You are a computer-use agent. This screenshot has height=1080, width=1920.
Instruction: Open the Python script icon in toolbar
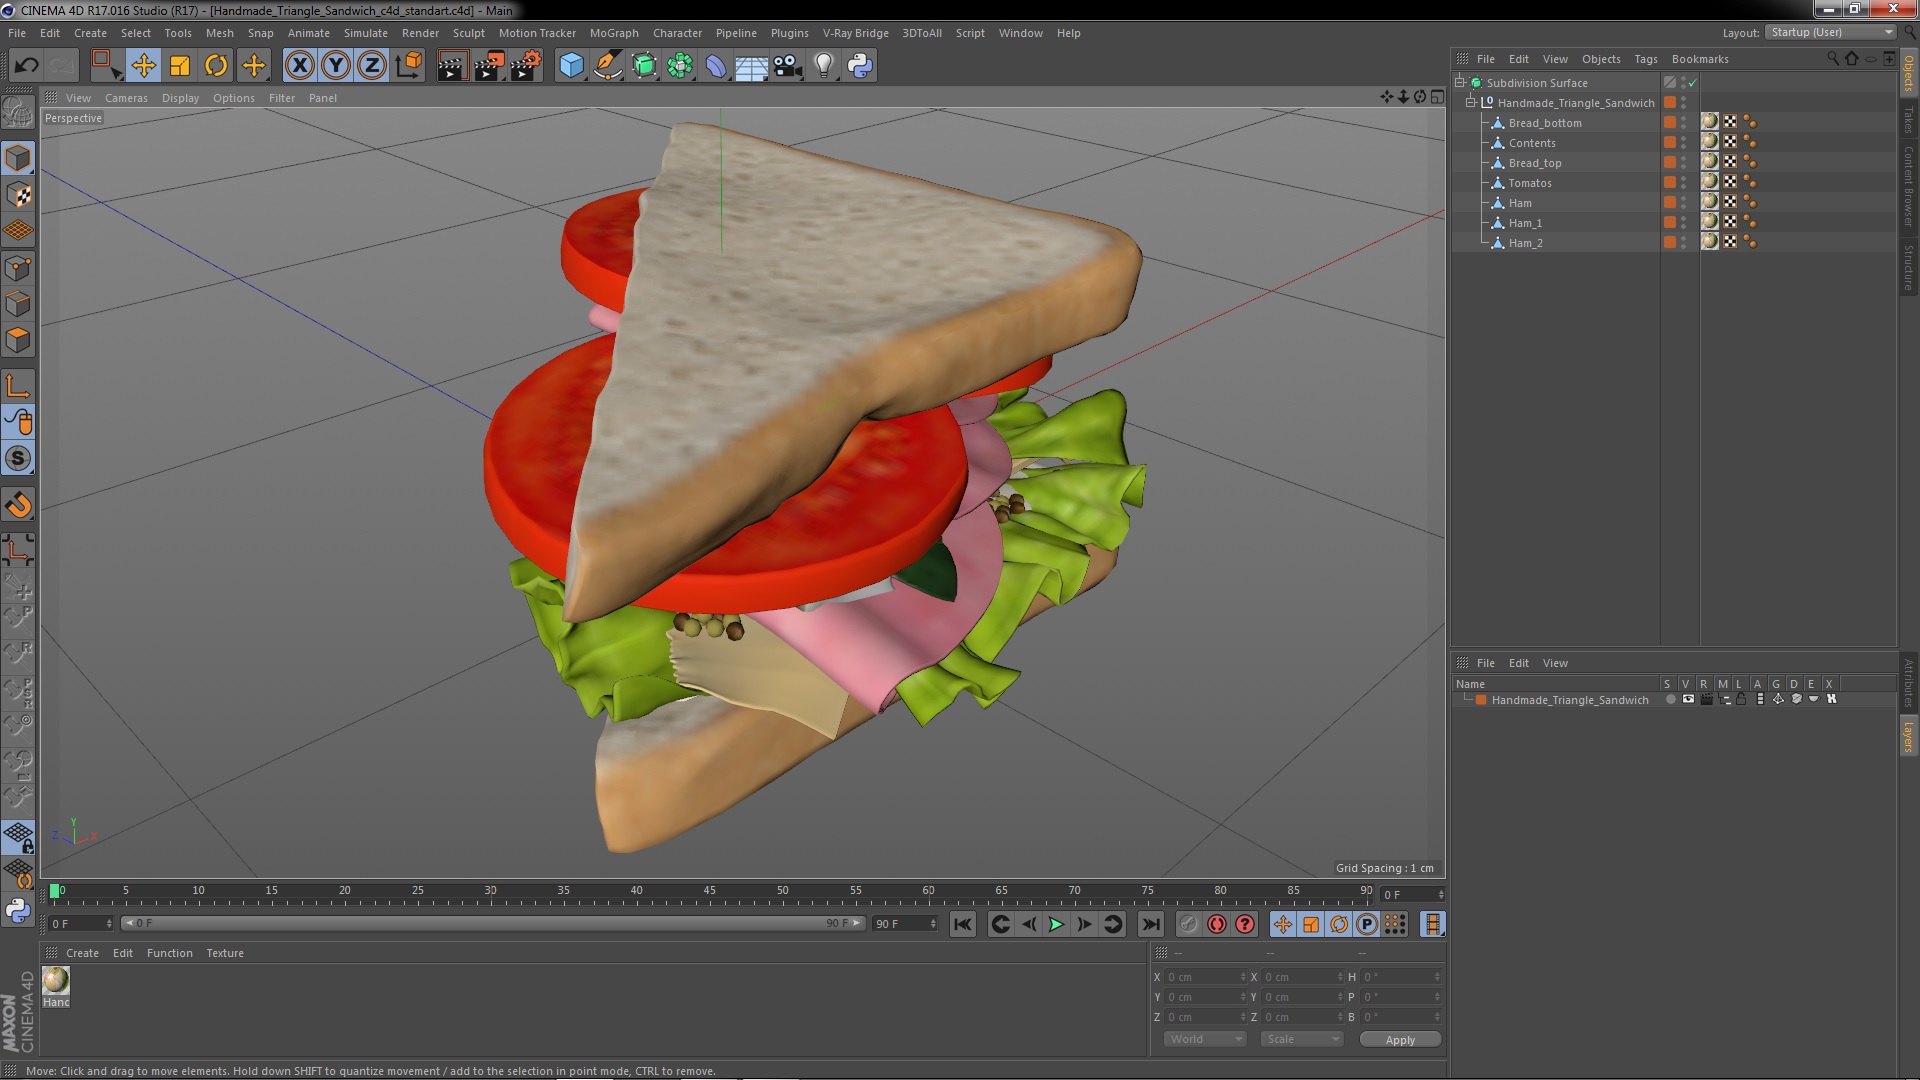860,66
